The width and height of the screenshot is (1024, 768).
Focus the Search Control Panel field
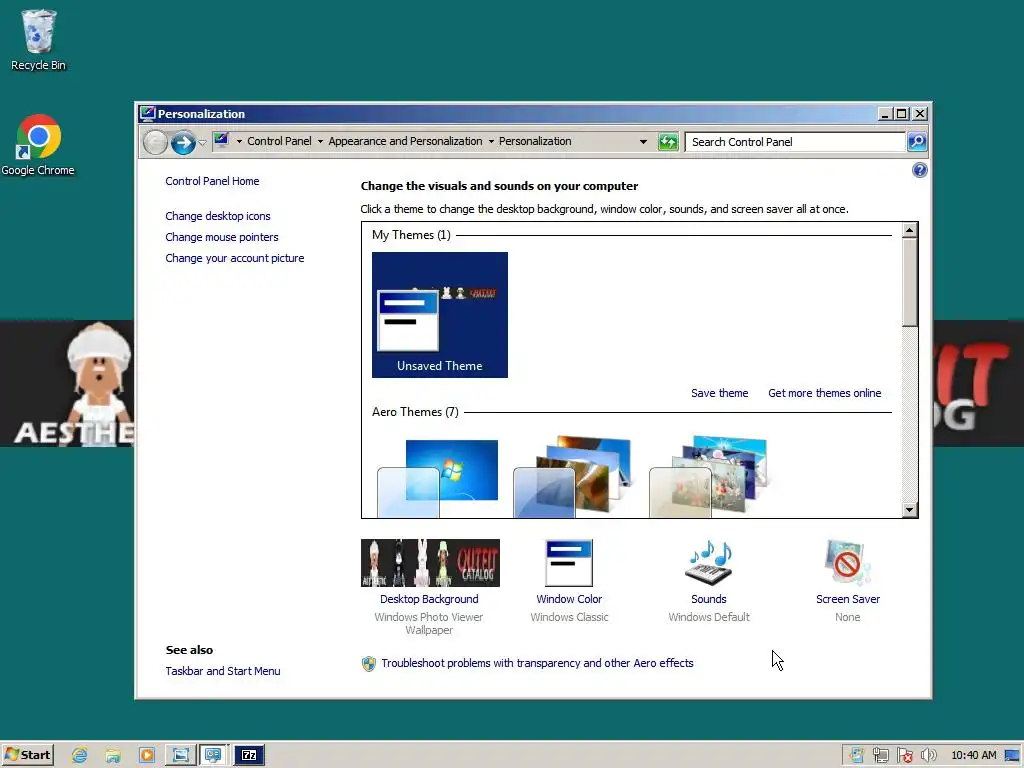coord(795,142)
